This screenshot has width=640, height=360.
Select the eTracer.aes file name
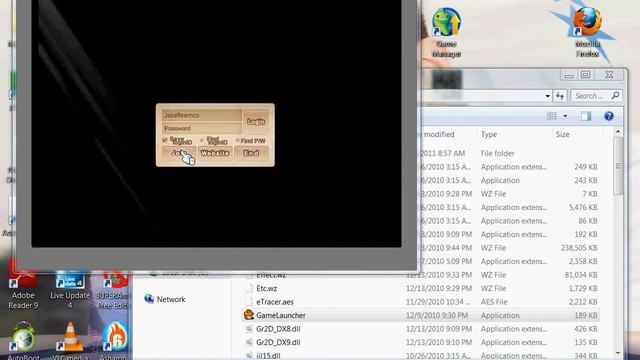[275, 302]
